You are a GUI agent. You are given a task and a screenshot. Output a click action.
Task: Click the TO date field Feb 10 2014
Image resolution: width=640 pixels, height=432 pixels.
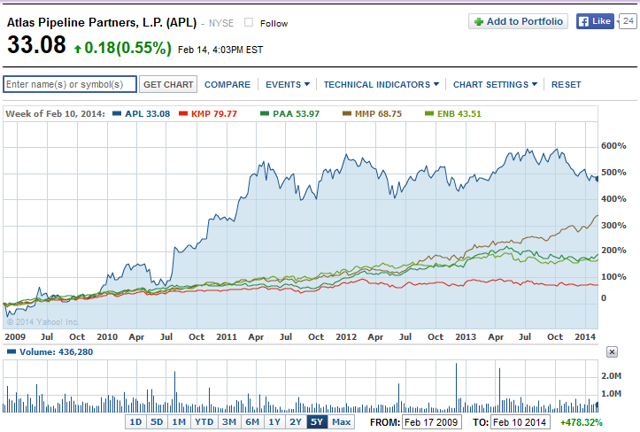pos(520,422)
